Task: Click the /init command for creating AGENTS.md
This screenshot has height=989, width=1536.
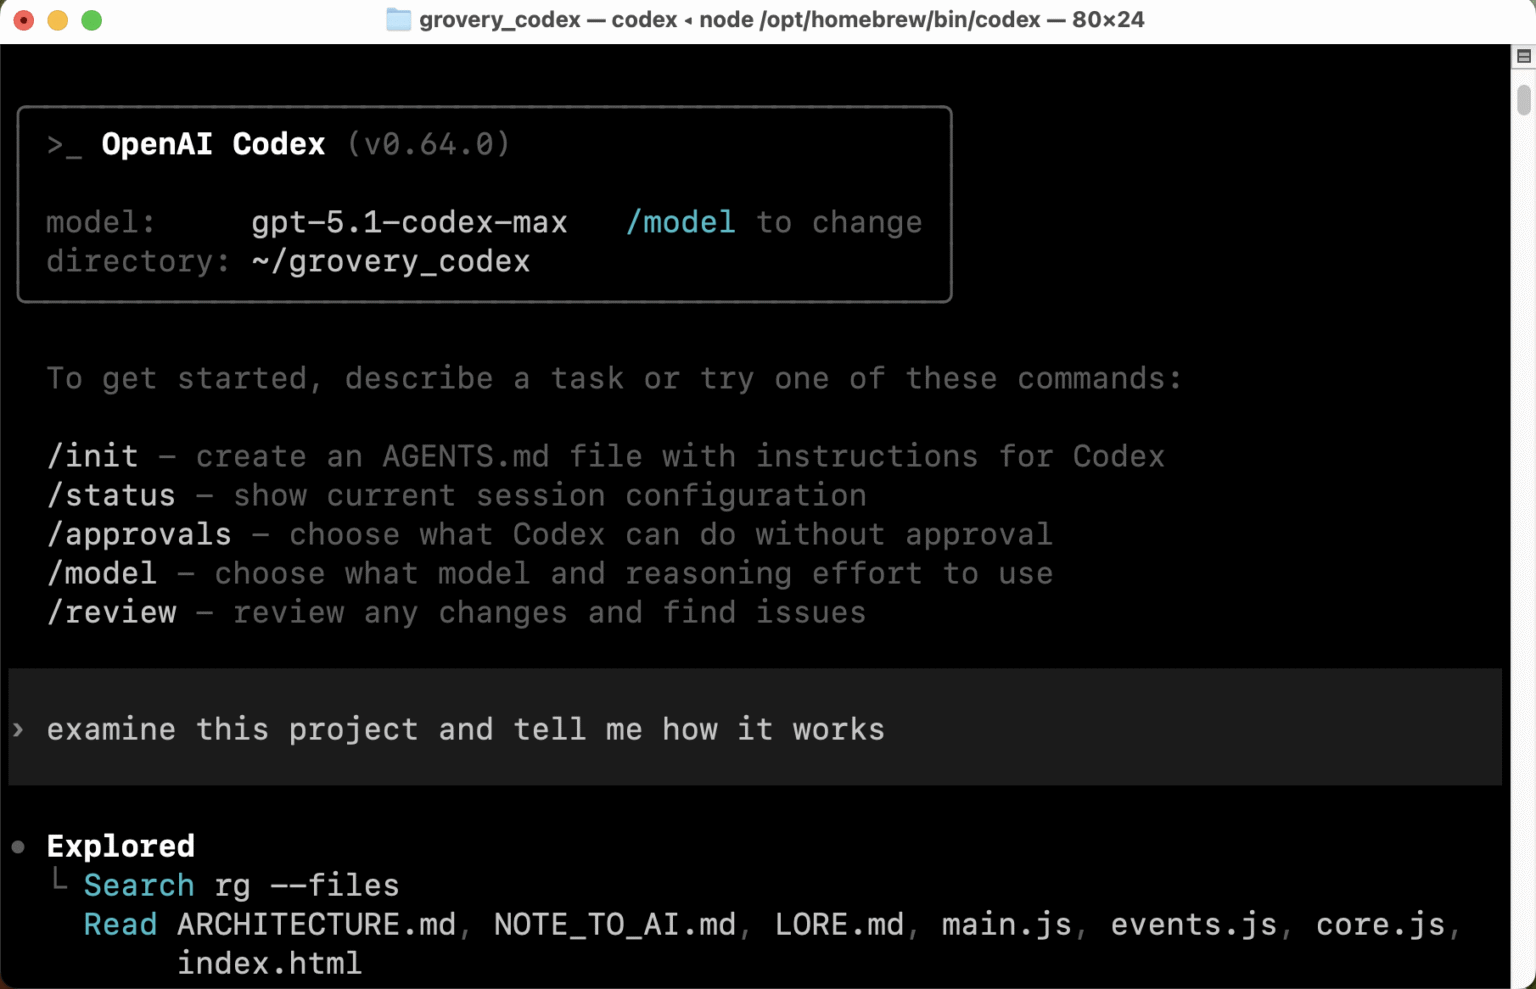Action: tap(93, 456)
